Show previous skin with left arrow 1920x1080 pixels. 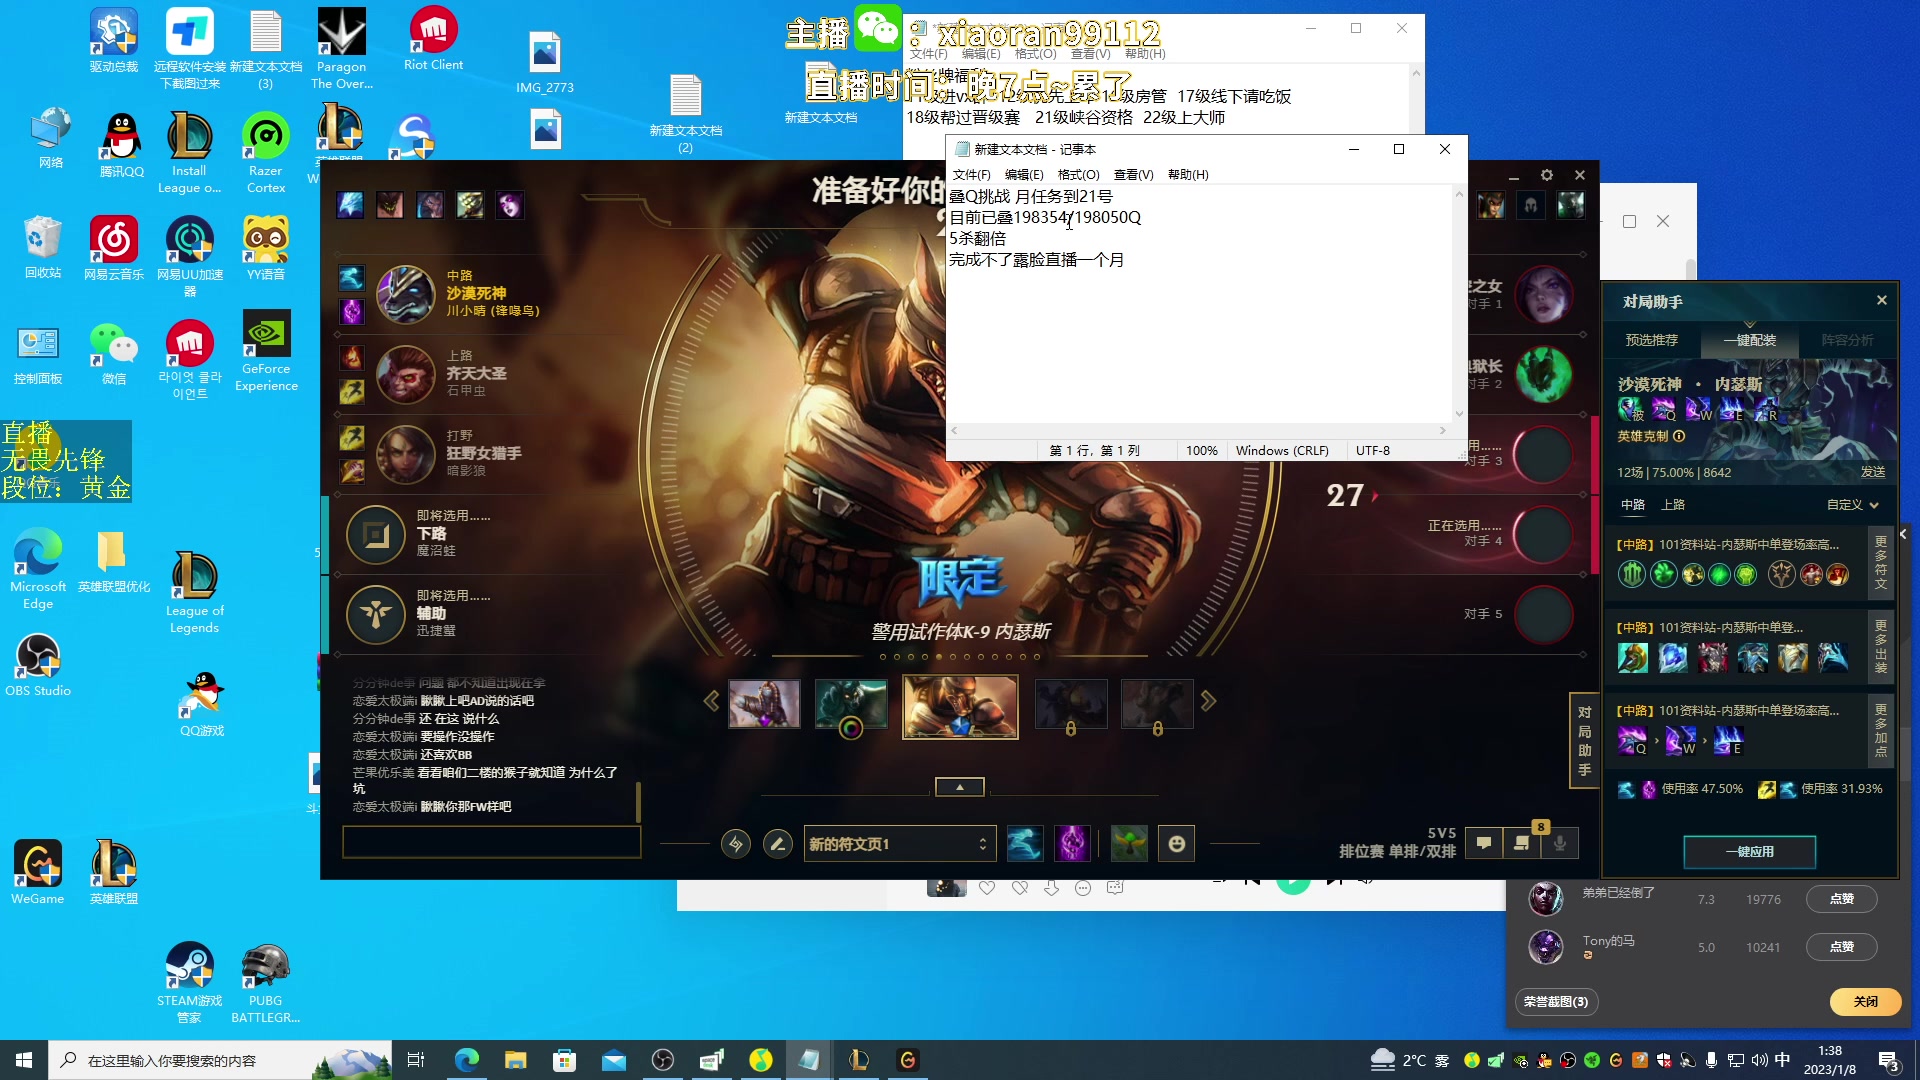[711, 702]
